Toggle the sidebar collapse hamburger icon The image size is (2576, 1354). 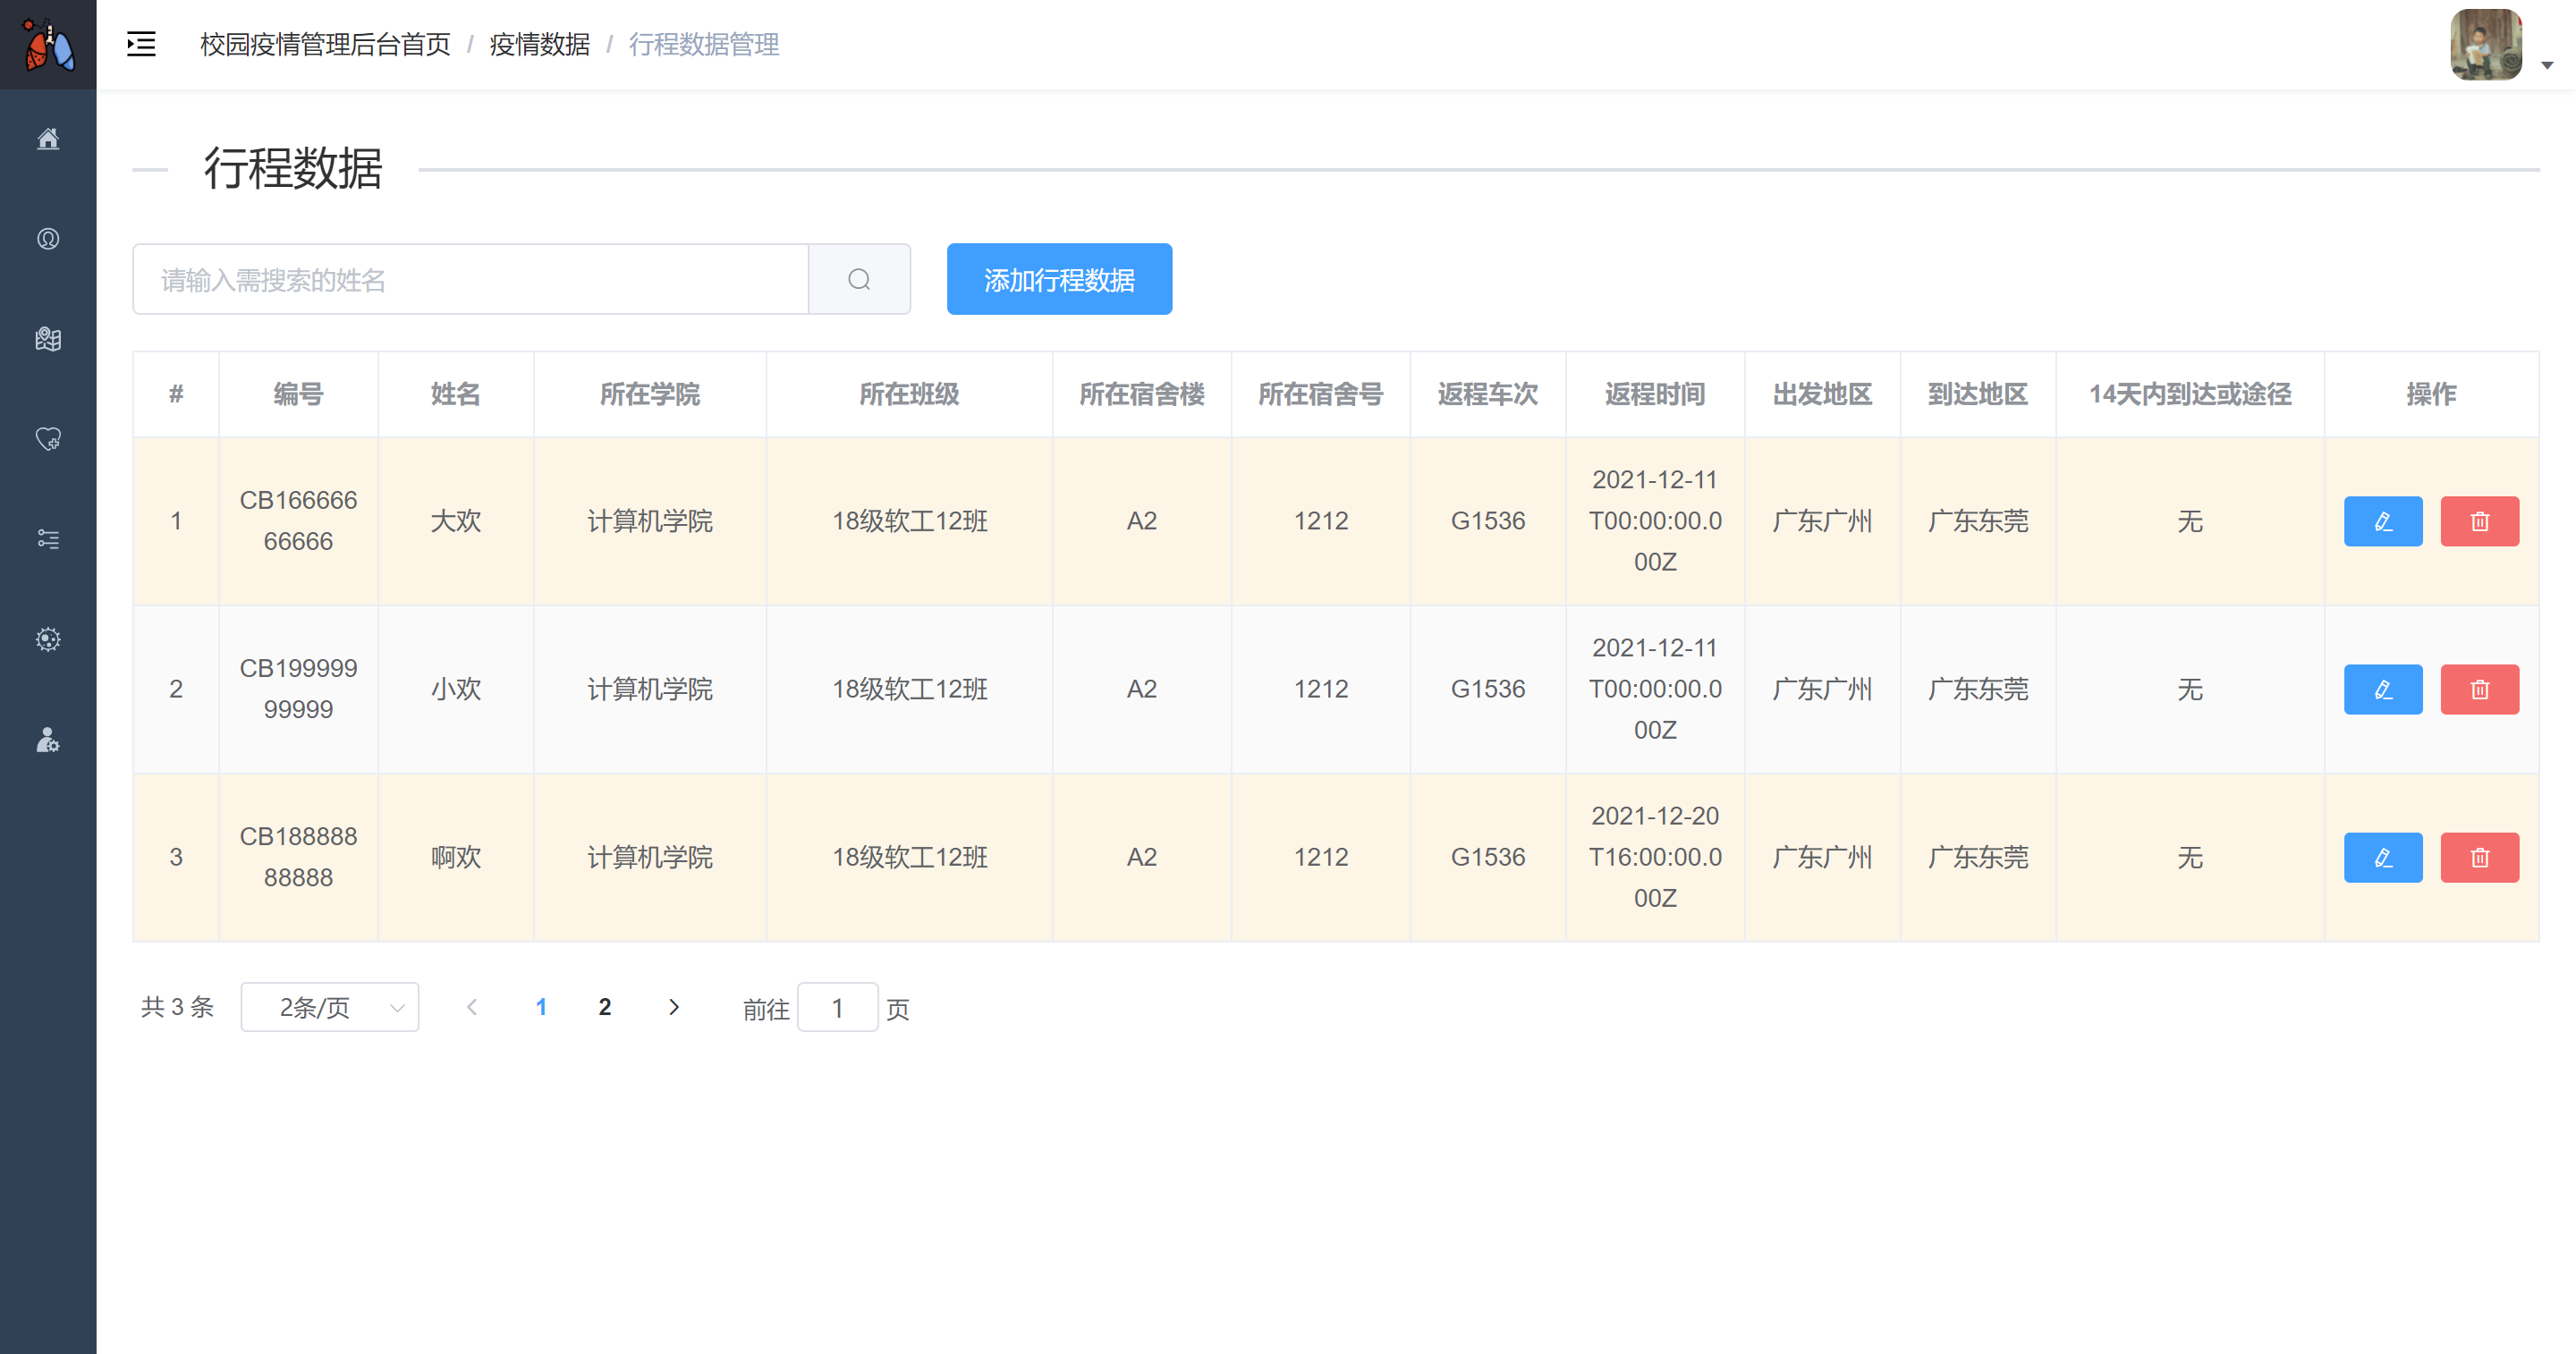pos(141,44)
